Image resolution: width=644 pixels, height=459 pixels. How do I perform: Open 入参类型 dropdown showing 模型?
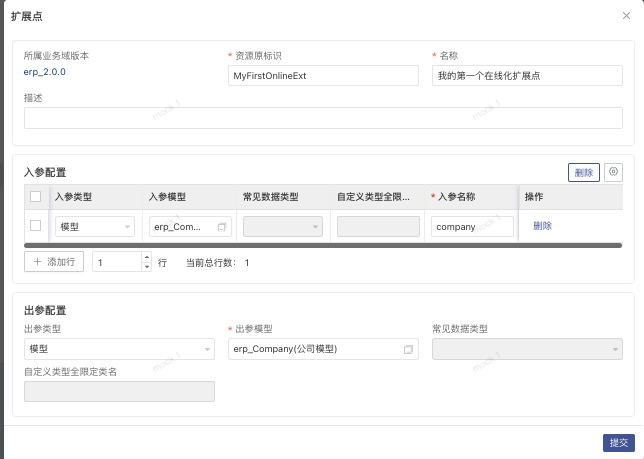pos(95,227)
